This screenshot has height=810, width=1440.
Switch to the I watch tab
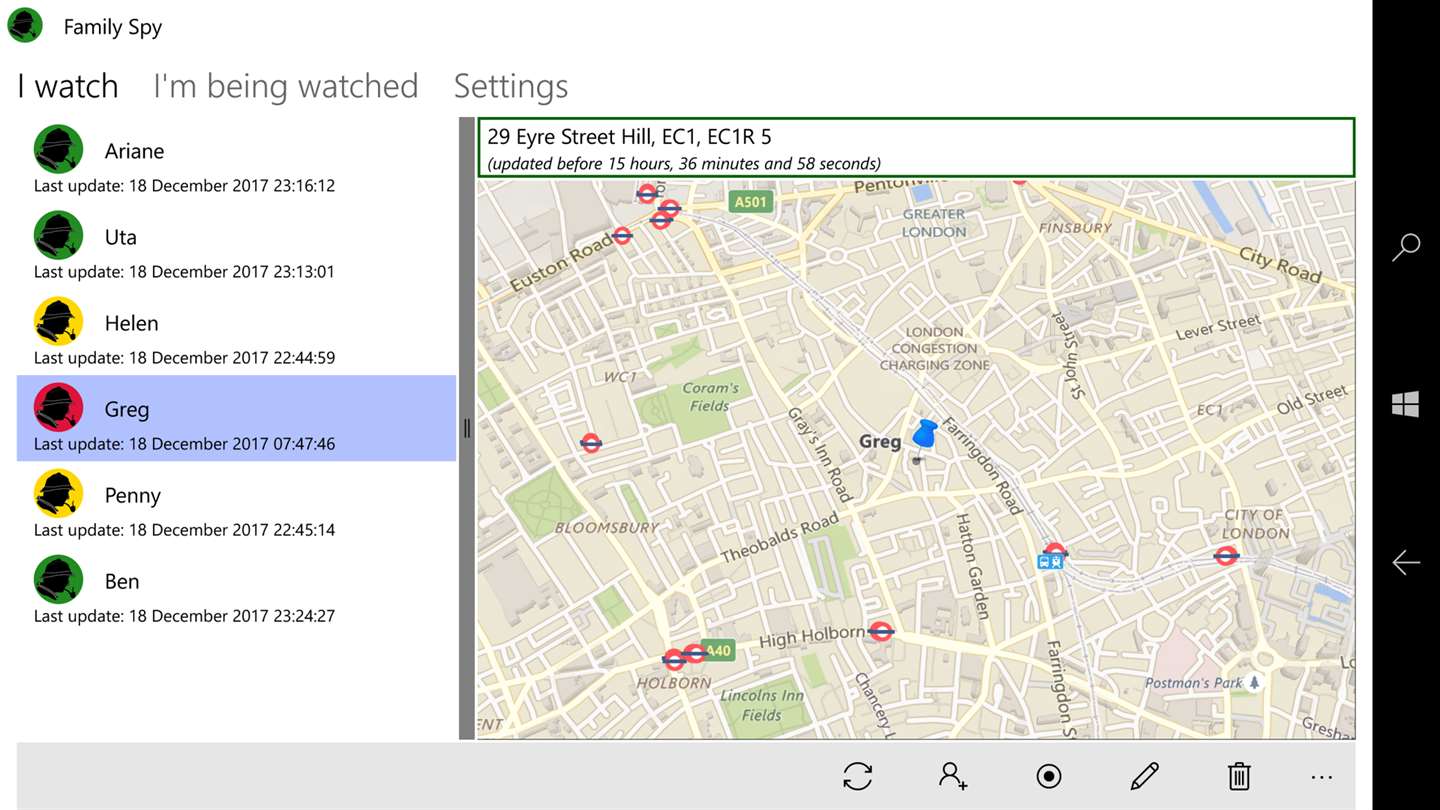pos(68,86)
